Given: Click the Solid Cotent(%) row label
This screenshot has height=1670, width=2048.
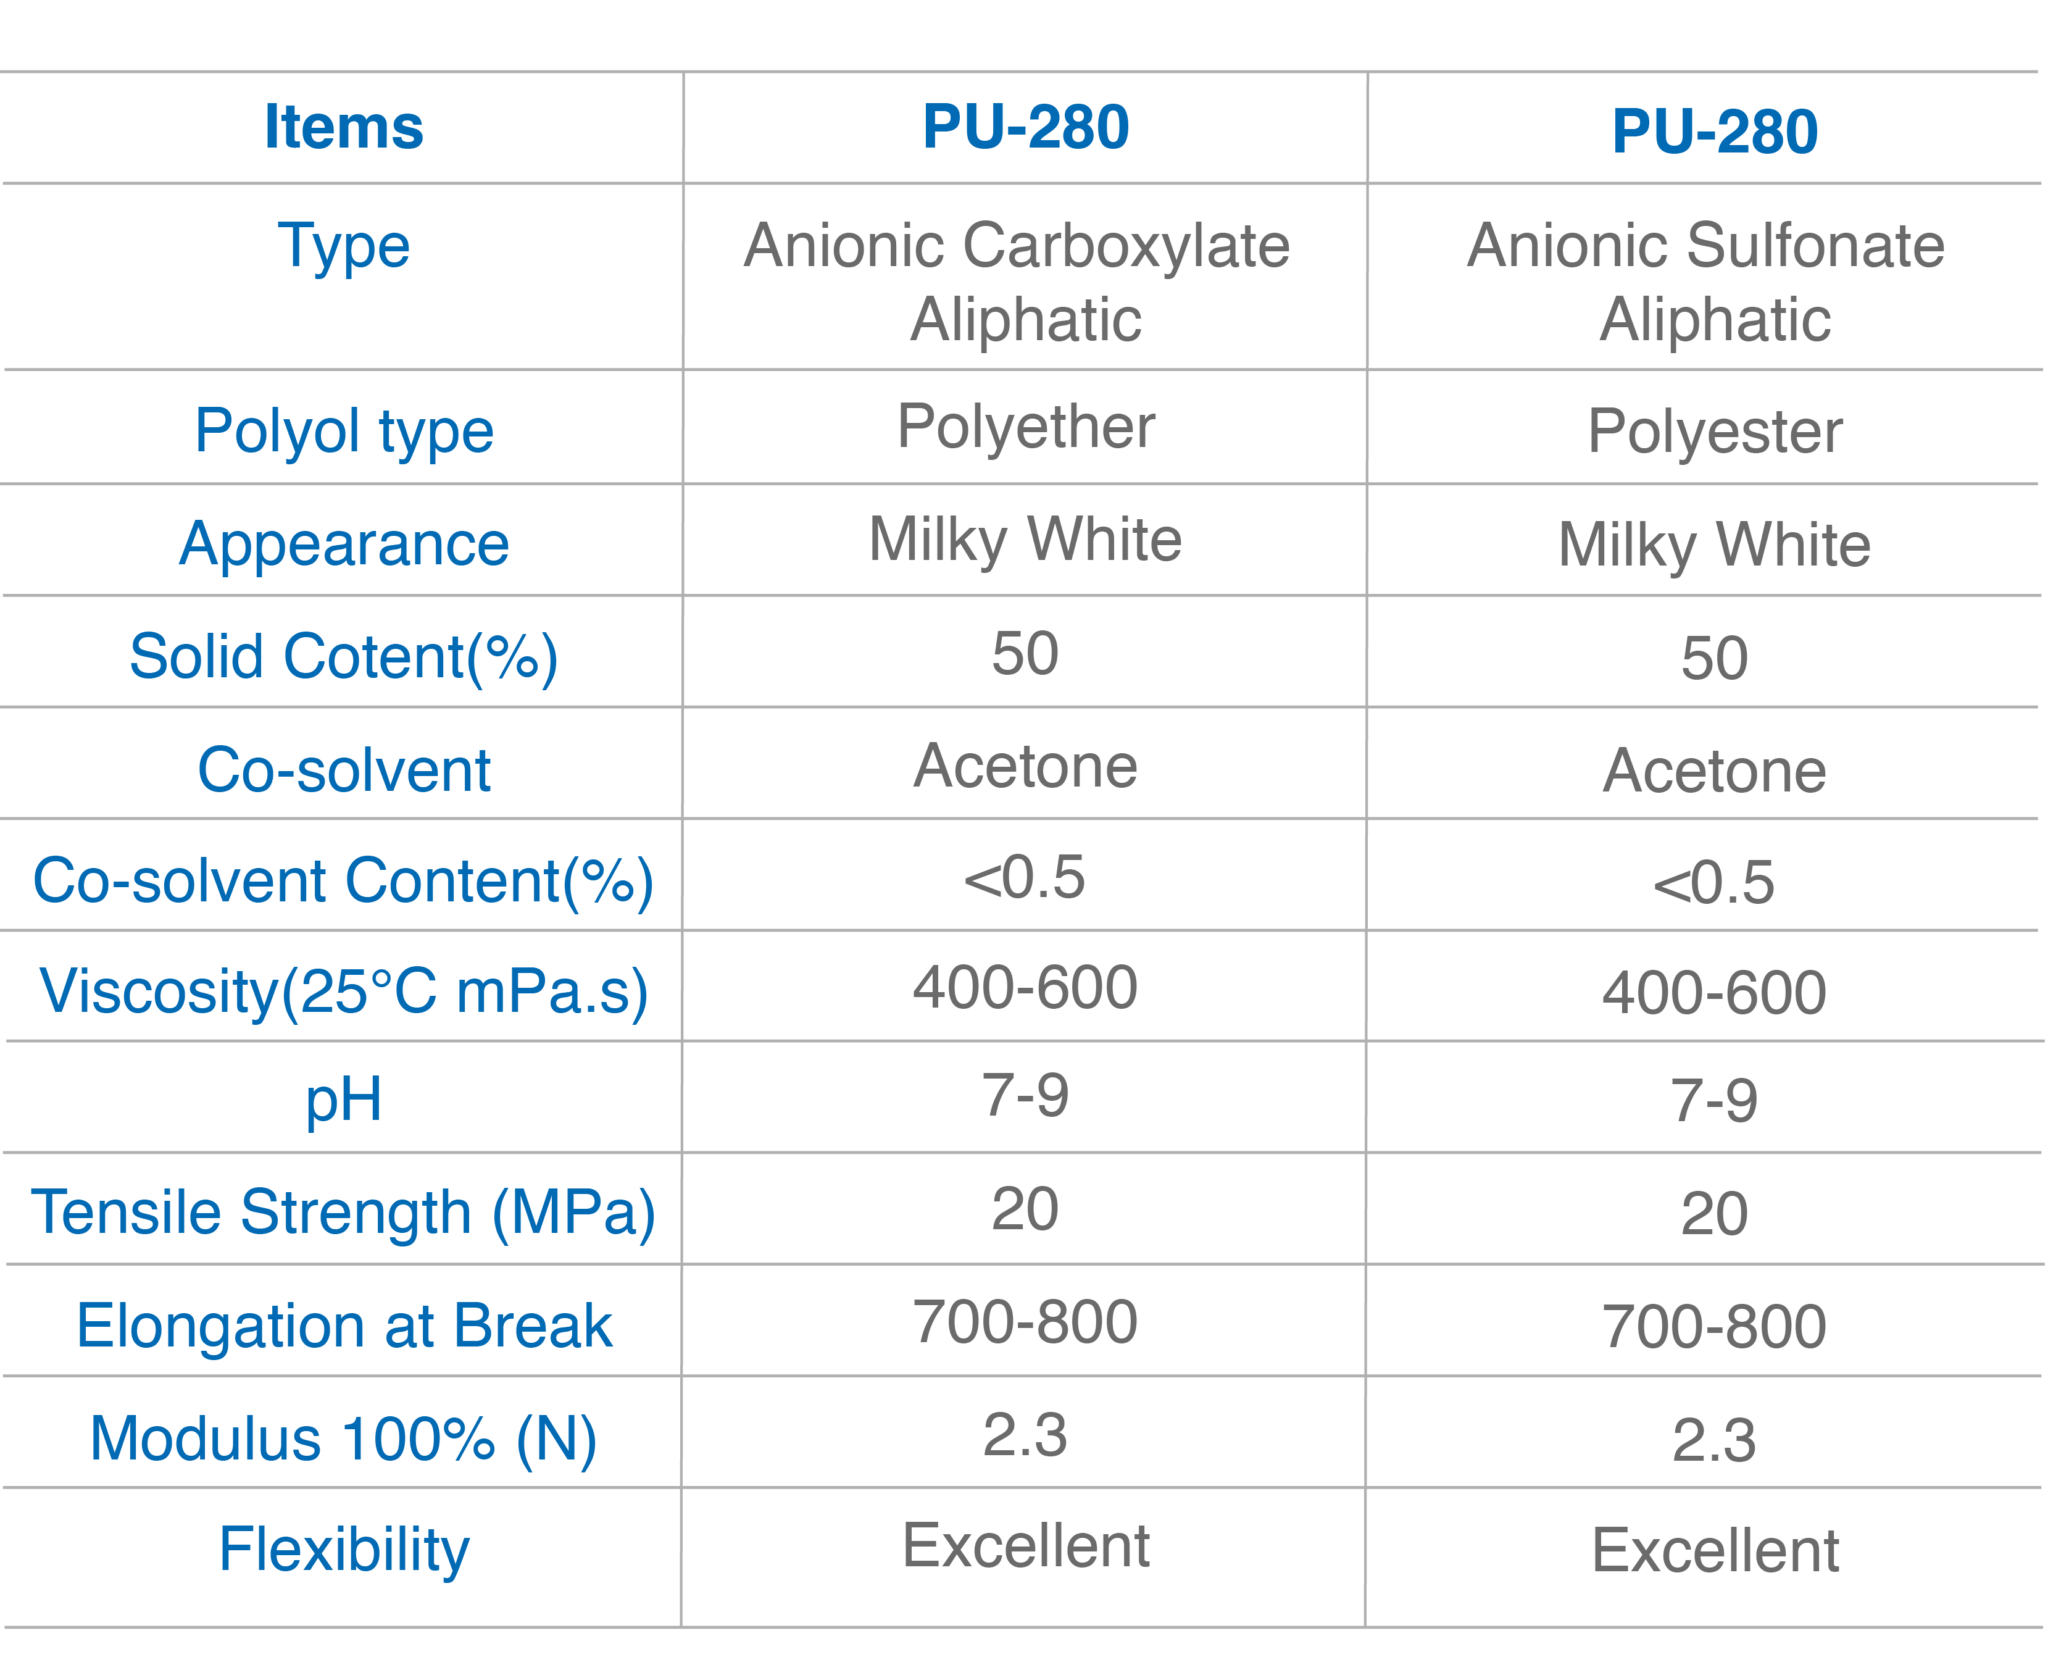Looking at the screenshot, I should pyautogui.click(x=343, y=657).
